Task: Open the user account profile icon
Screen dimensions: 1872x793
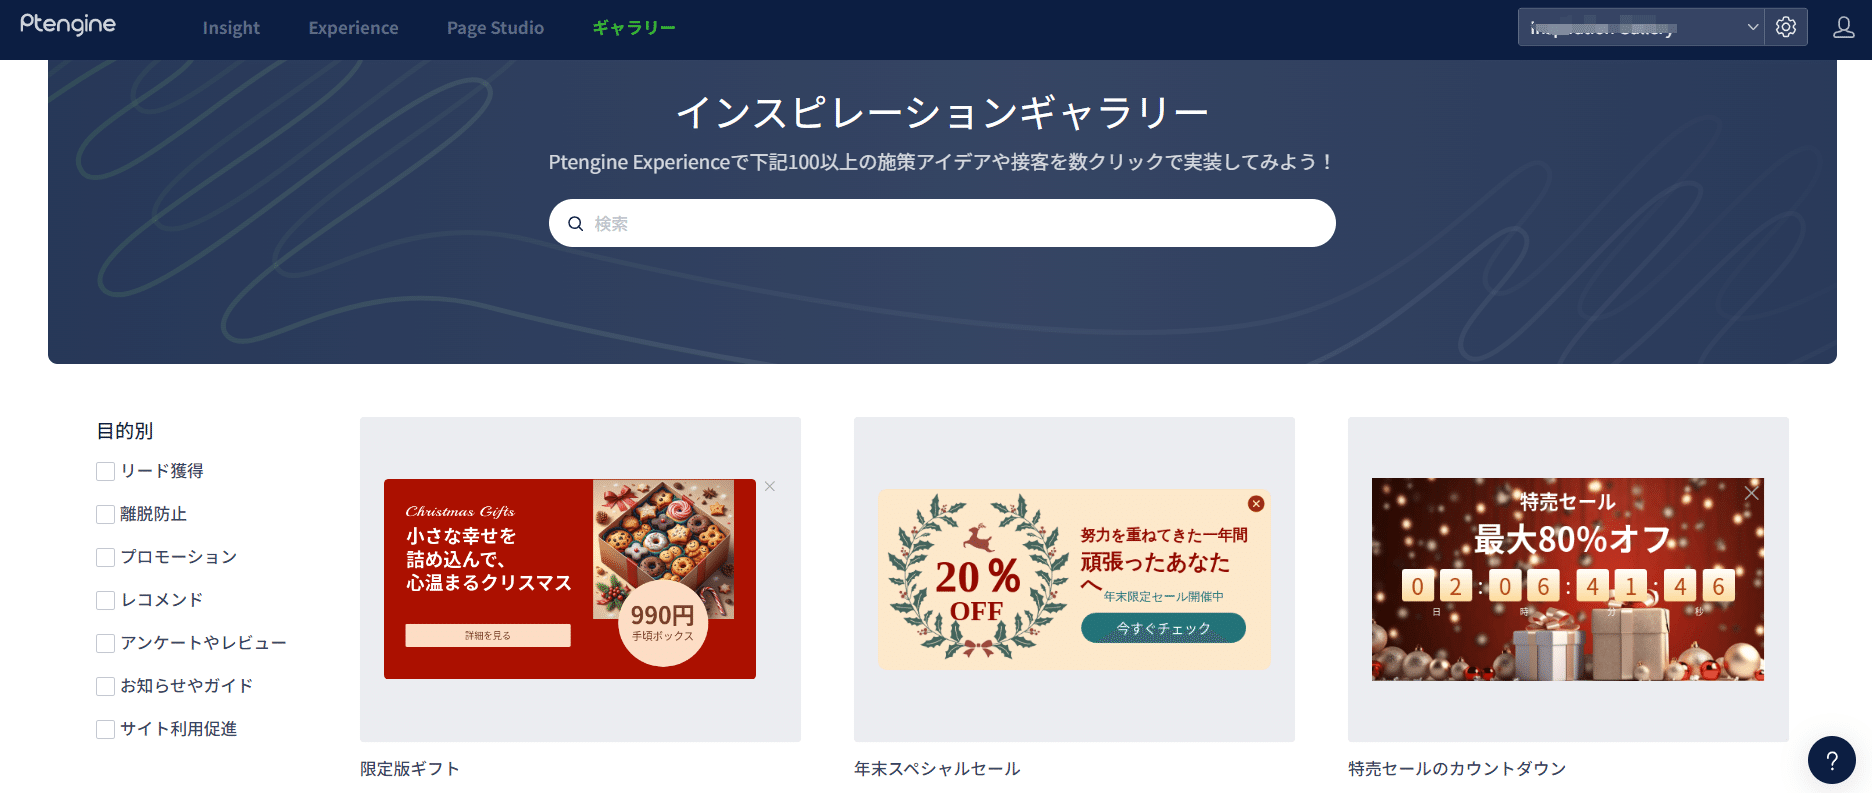Action: (x=1843, y=27)
